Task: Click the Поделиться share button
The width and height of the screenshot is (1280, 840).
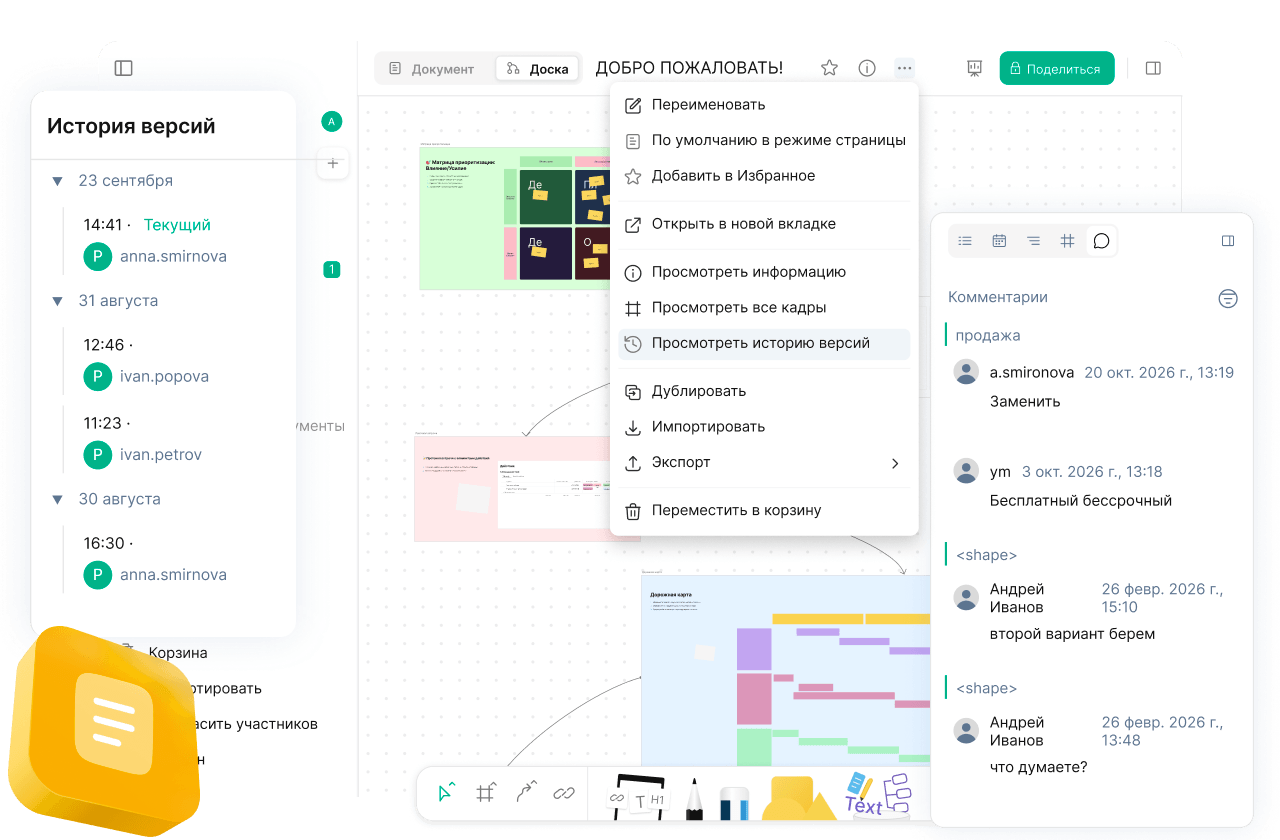Action: pyautogui.click(x=1057, y=68)
